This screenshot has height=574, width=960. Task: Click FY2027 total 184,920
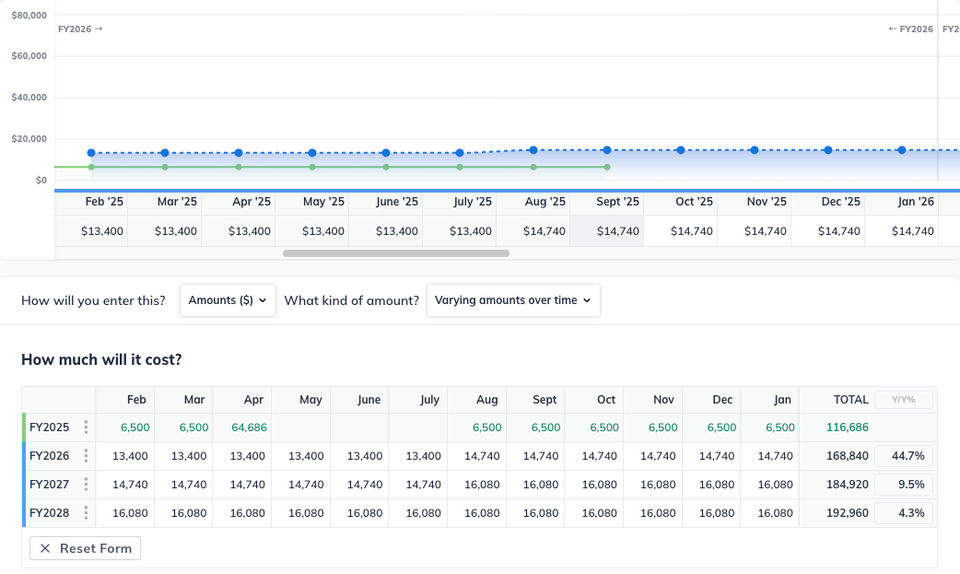point(847,484)
